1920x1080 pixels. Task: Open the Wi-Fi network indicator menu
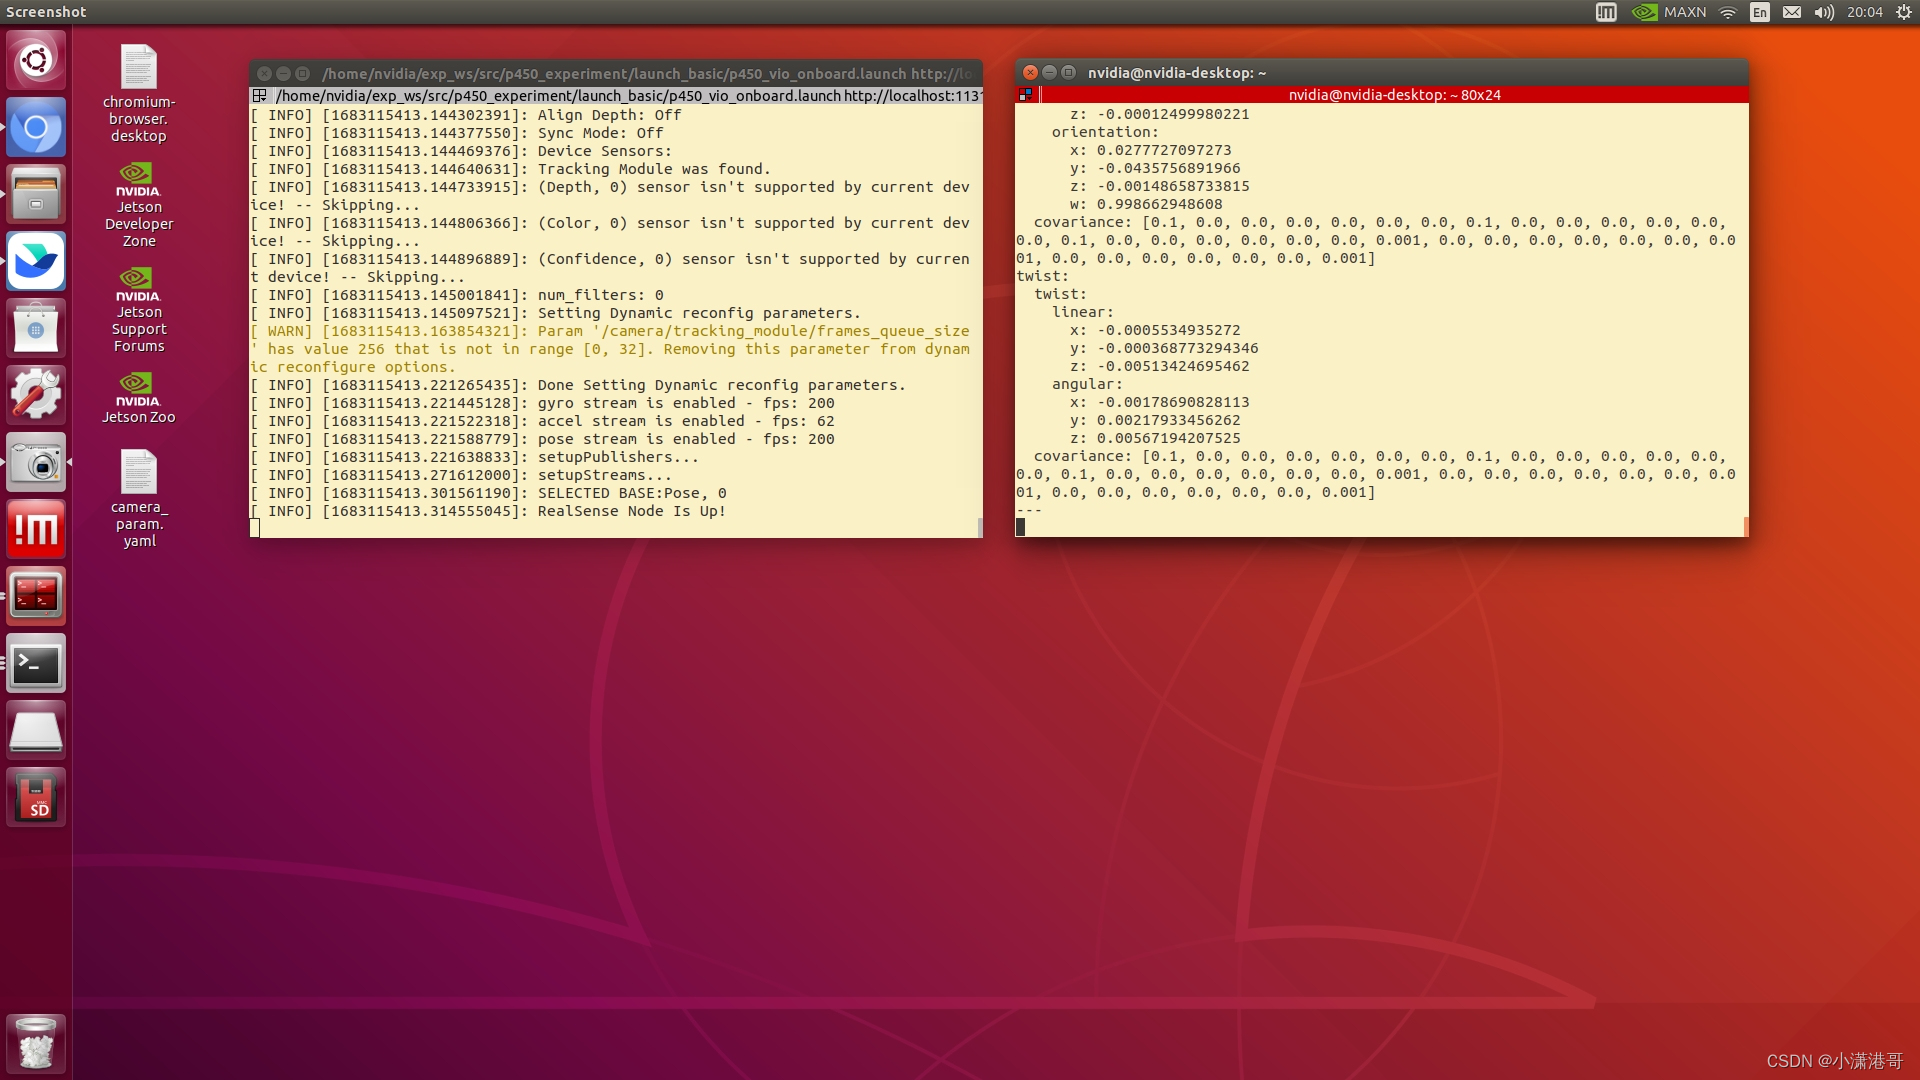tap(1728, 12)
